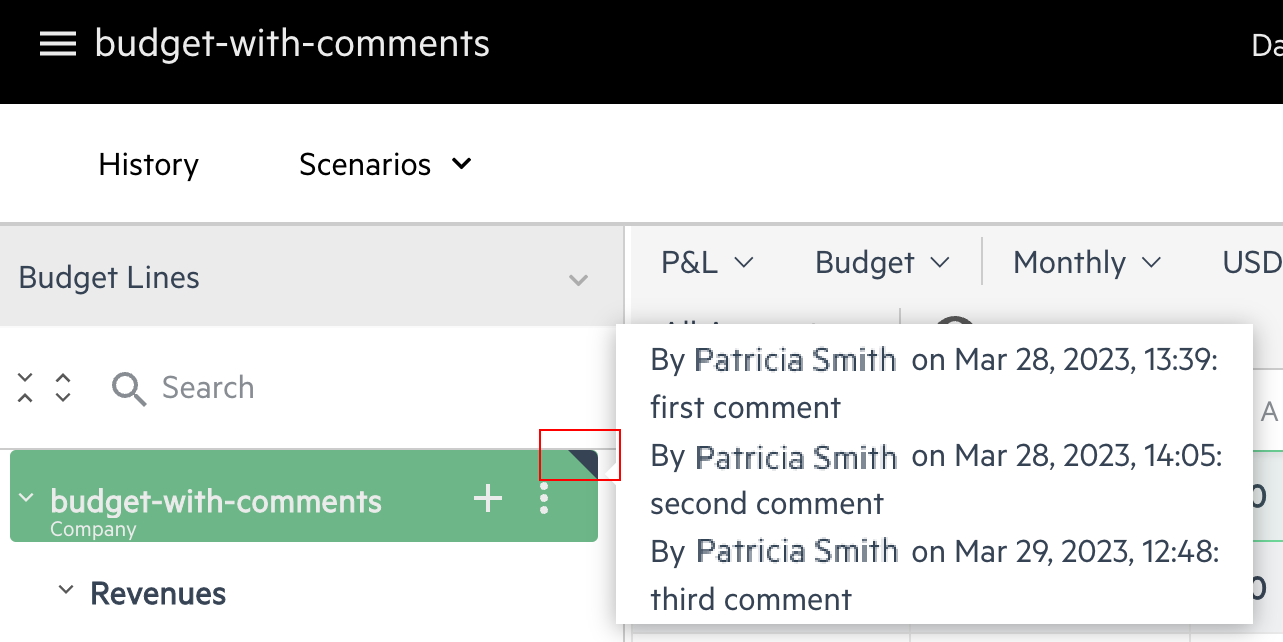Open the three-dot menu on budget-with-comments
This screenshot has height=642, width=1283.
(x=544, y=497)
